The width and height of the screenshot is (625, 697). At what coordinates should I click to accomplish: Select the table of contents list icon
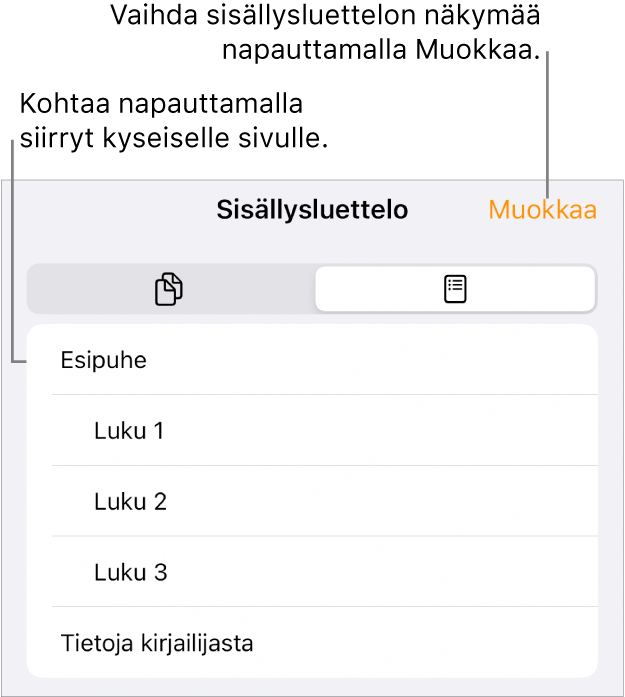pyautogui.click(x=455, y=290)
